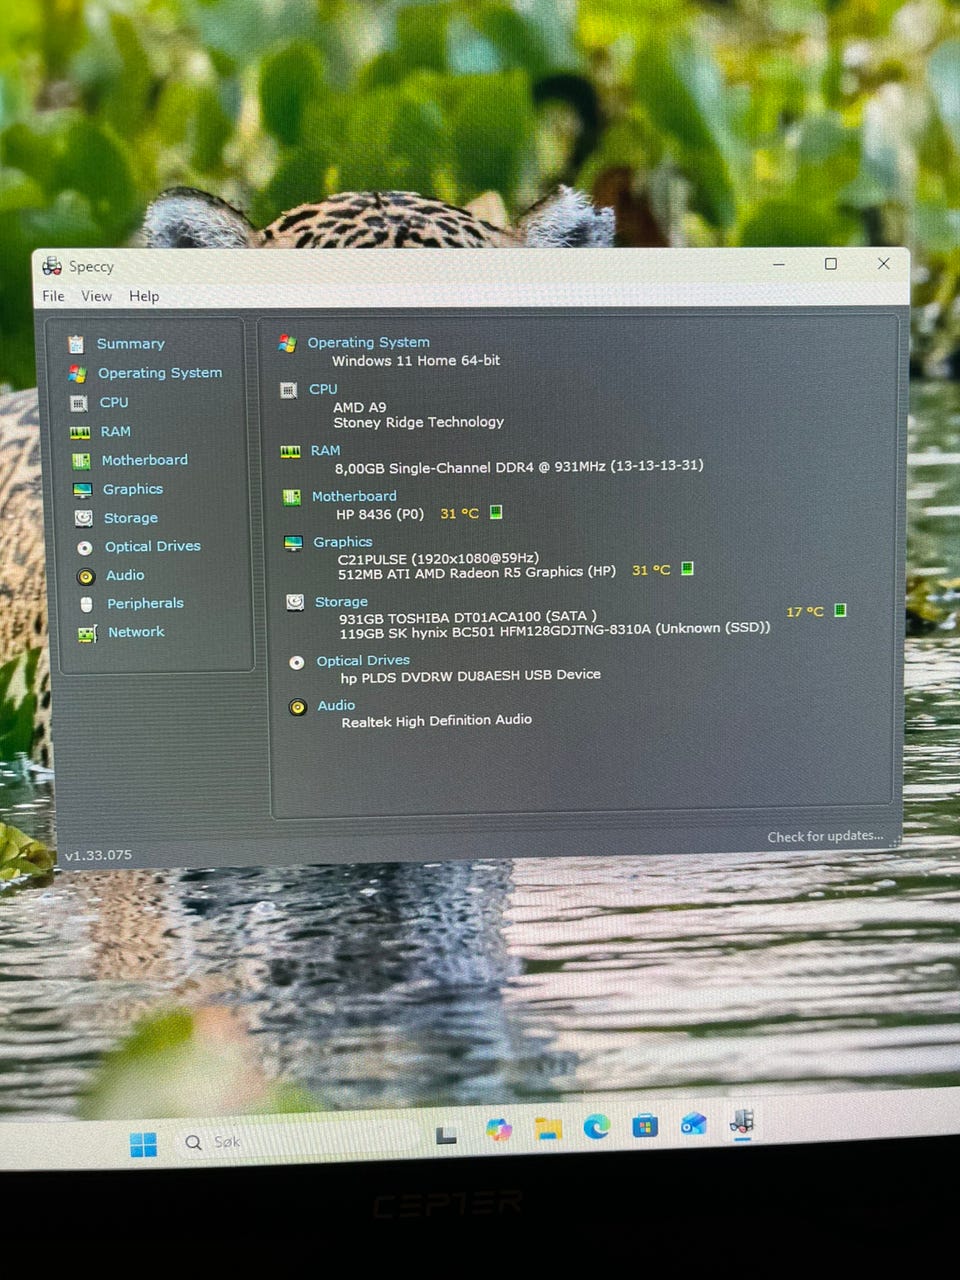Click the AMD A9 text
Image resolution: width=960 pixels, height=1280 pixels.
[x=360, y=407]
